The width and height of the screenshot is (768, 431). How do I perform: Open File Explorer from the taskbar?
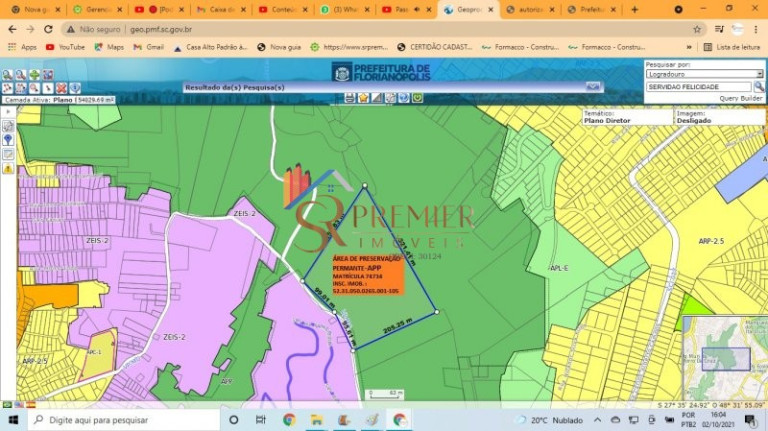coord(316,420)
